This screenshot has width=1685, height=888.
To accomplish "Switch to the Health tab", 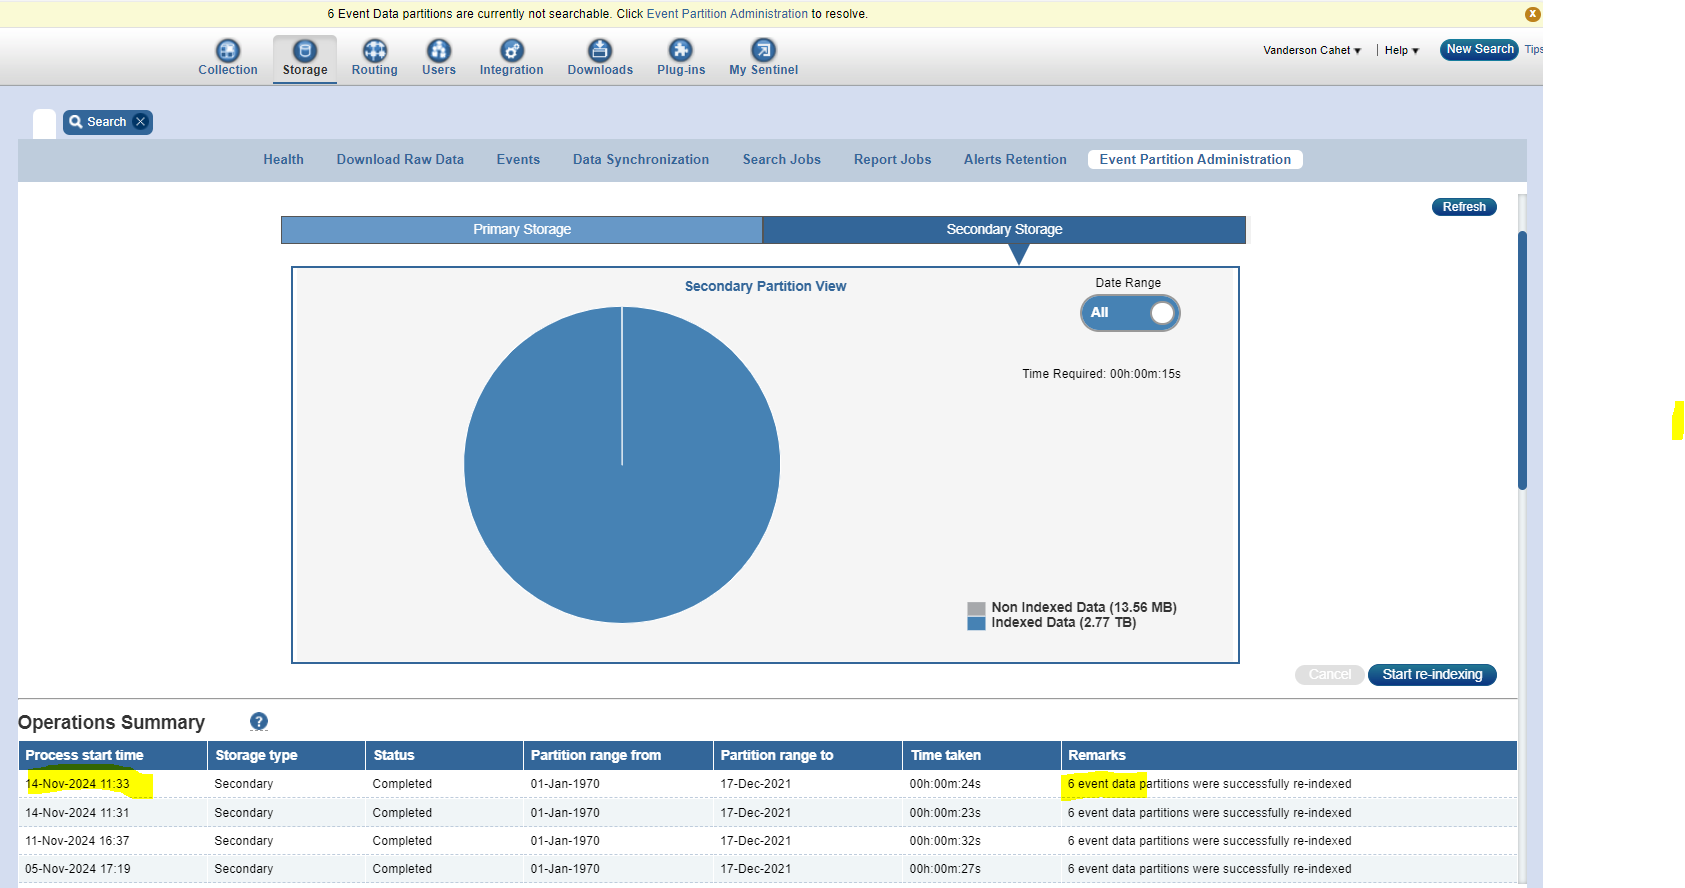I will tap(284, 160).
